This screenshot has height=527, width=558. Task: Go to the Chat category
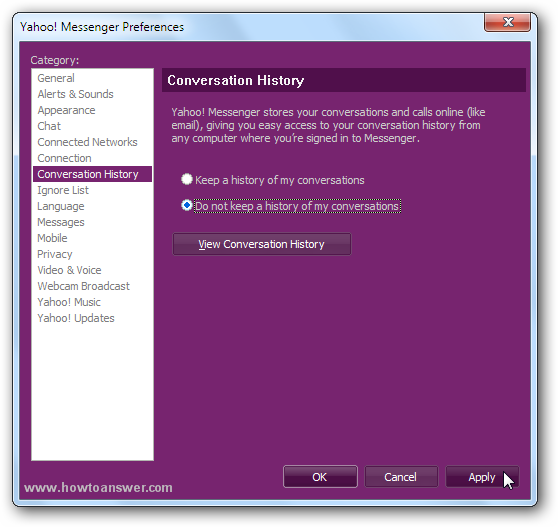(x=49, y=126)
